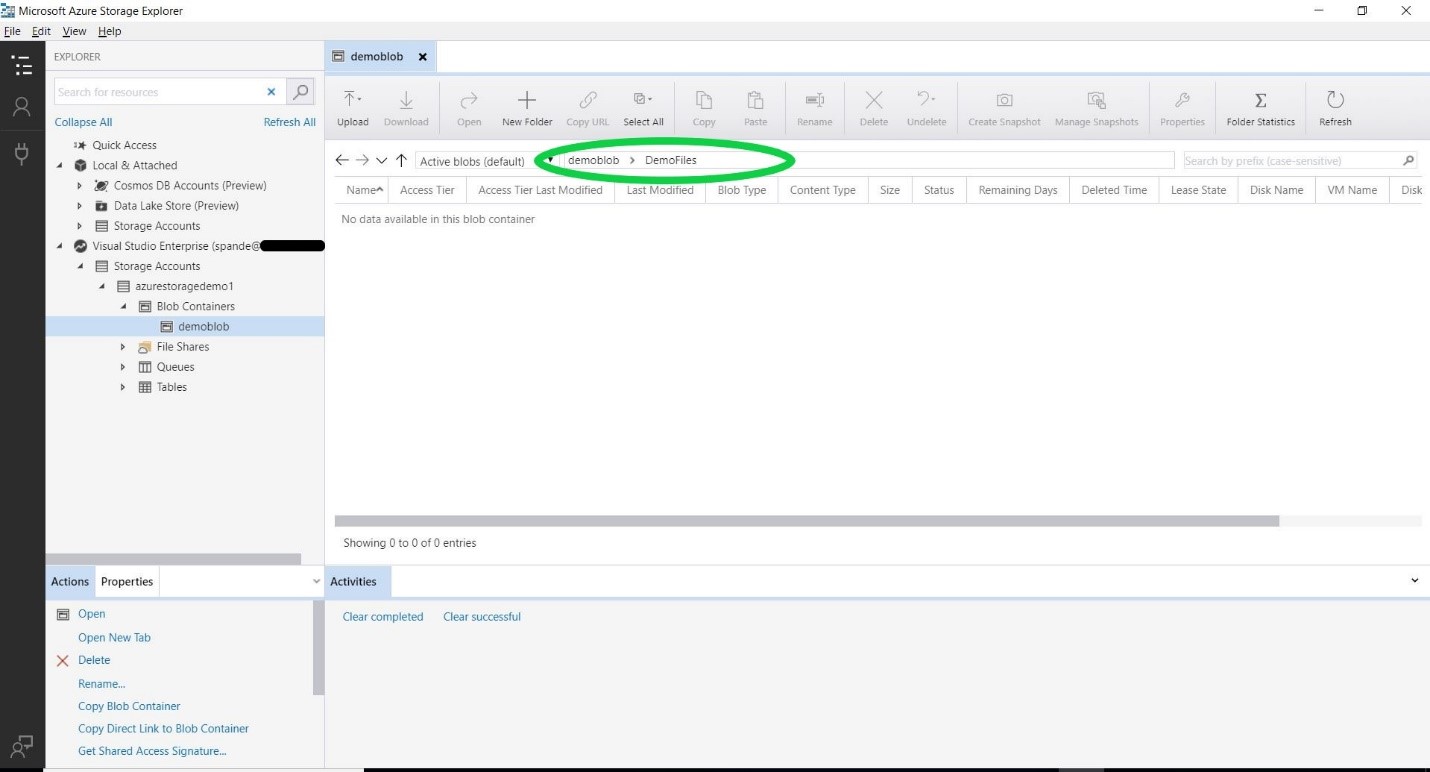Screen dimensions: 1430x772
Task: Click the Search for resources field
Action: coord(158,92)
